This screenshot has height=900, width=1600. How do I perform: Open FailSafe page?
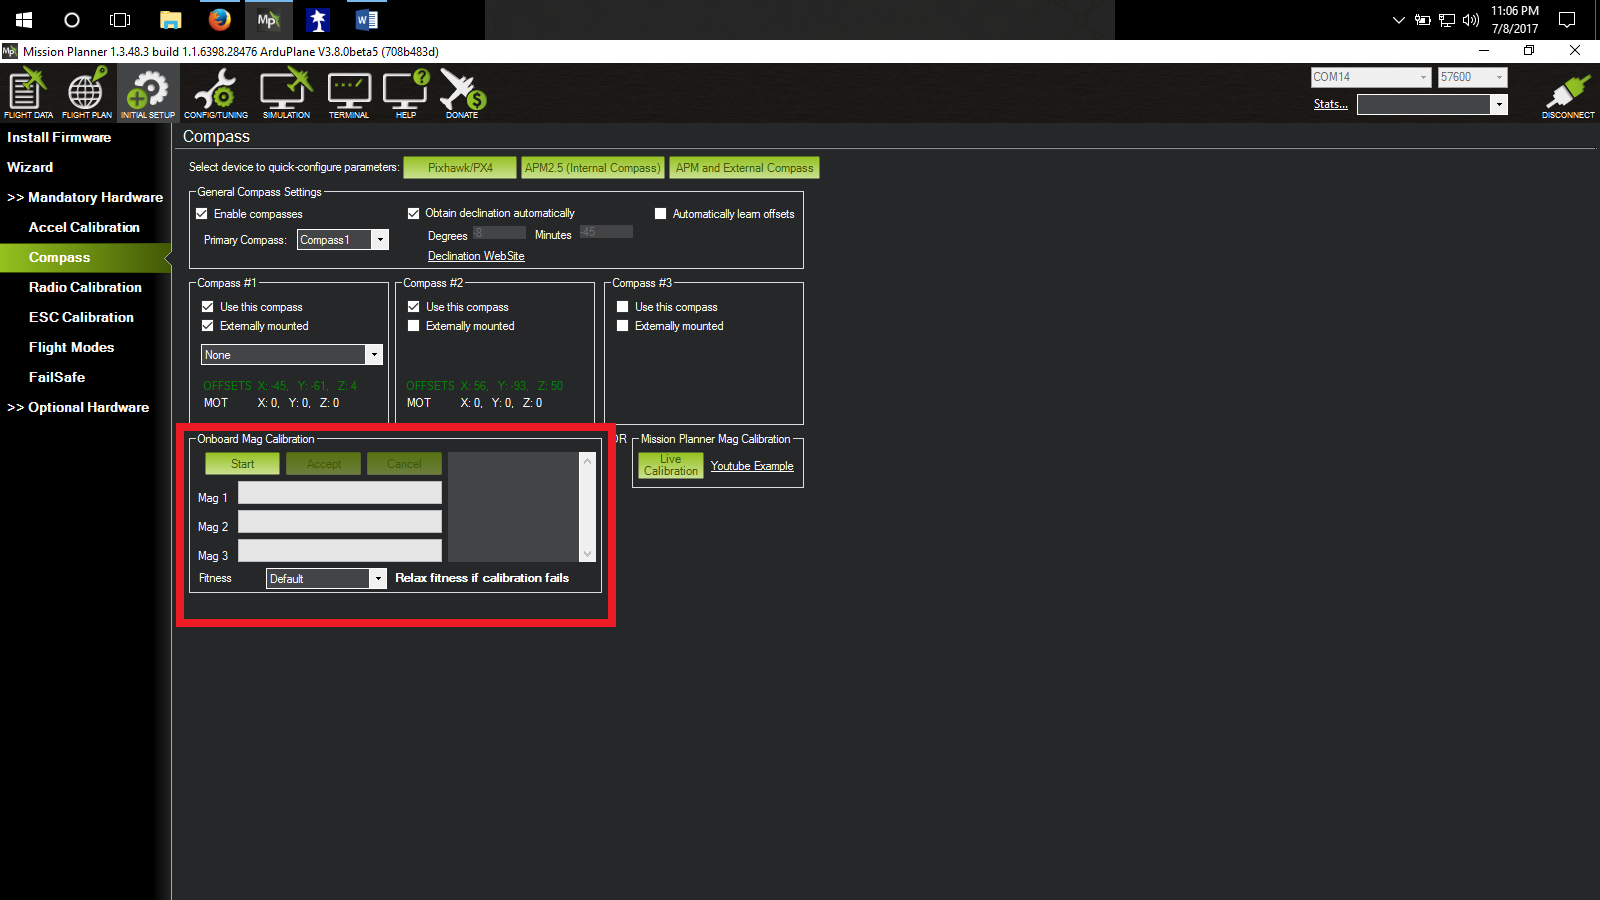click(x=57, y=377)
